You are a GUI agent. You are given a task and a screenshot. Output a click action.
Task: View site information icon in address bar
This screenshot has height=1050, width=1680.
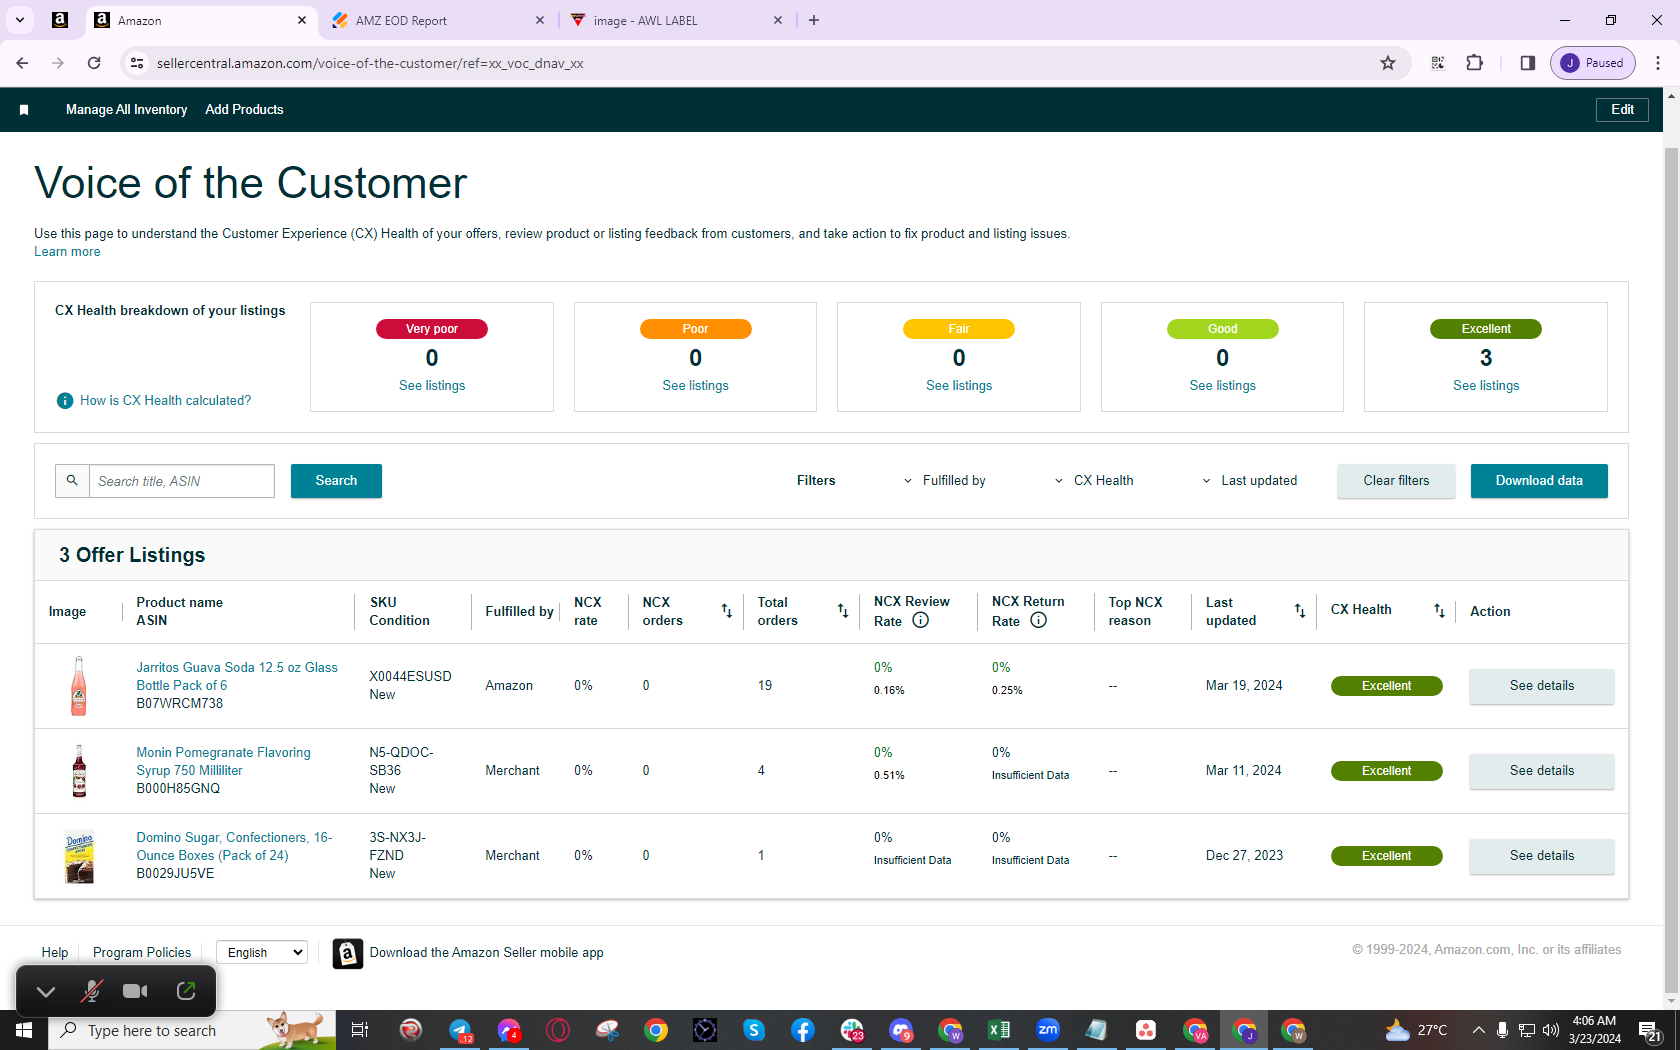[137, 63]
